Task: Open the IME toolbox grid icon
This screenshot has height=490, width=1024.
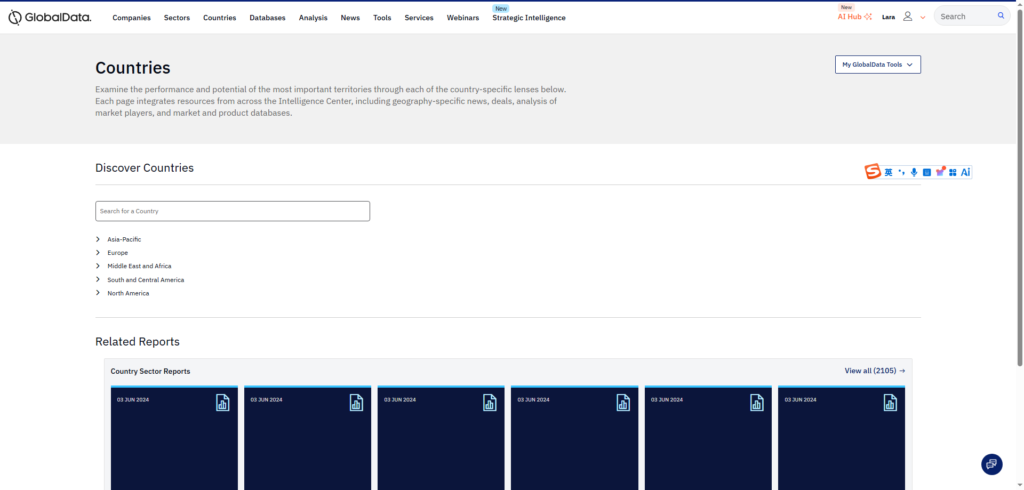Action: pyautogui.click(x=953, y=172)
